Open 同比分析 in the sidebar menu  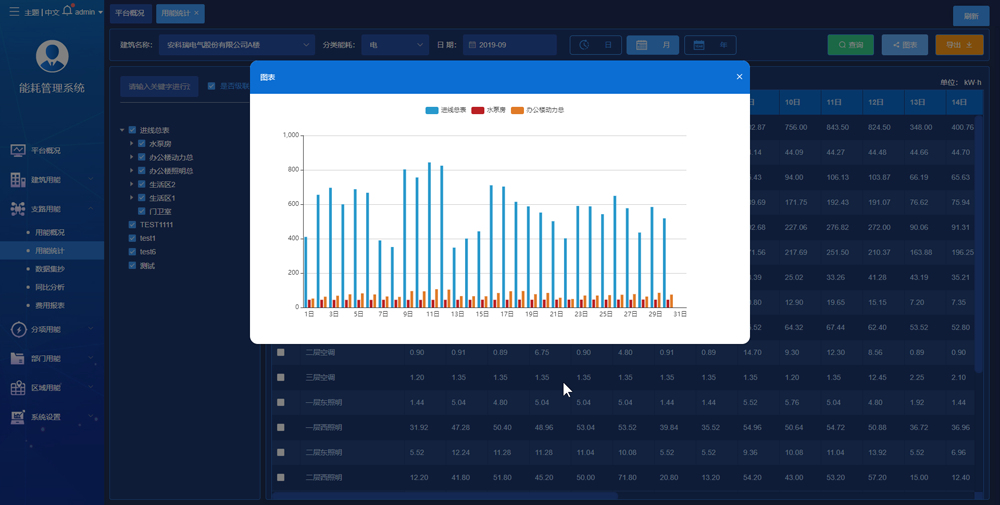(x=49, y=287)
